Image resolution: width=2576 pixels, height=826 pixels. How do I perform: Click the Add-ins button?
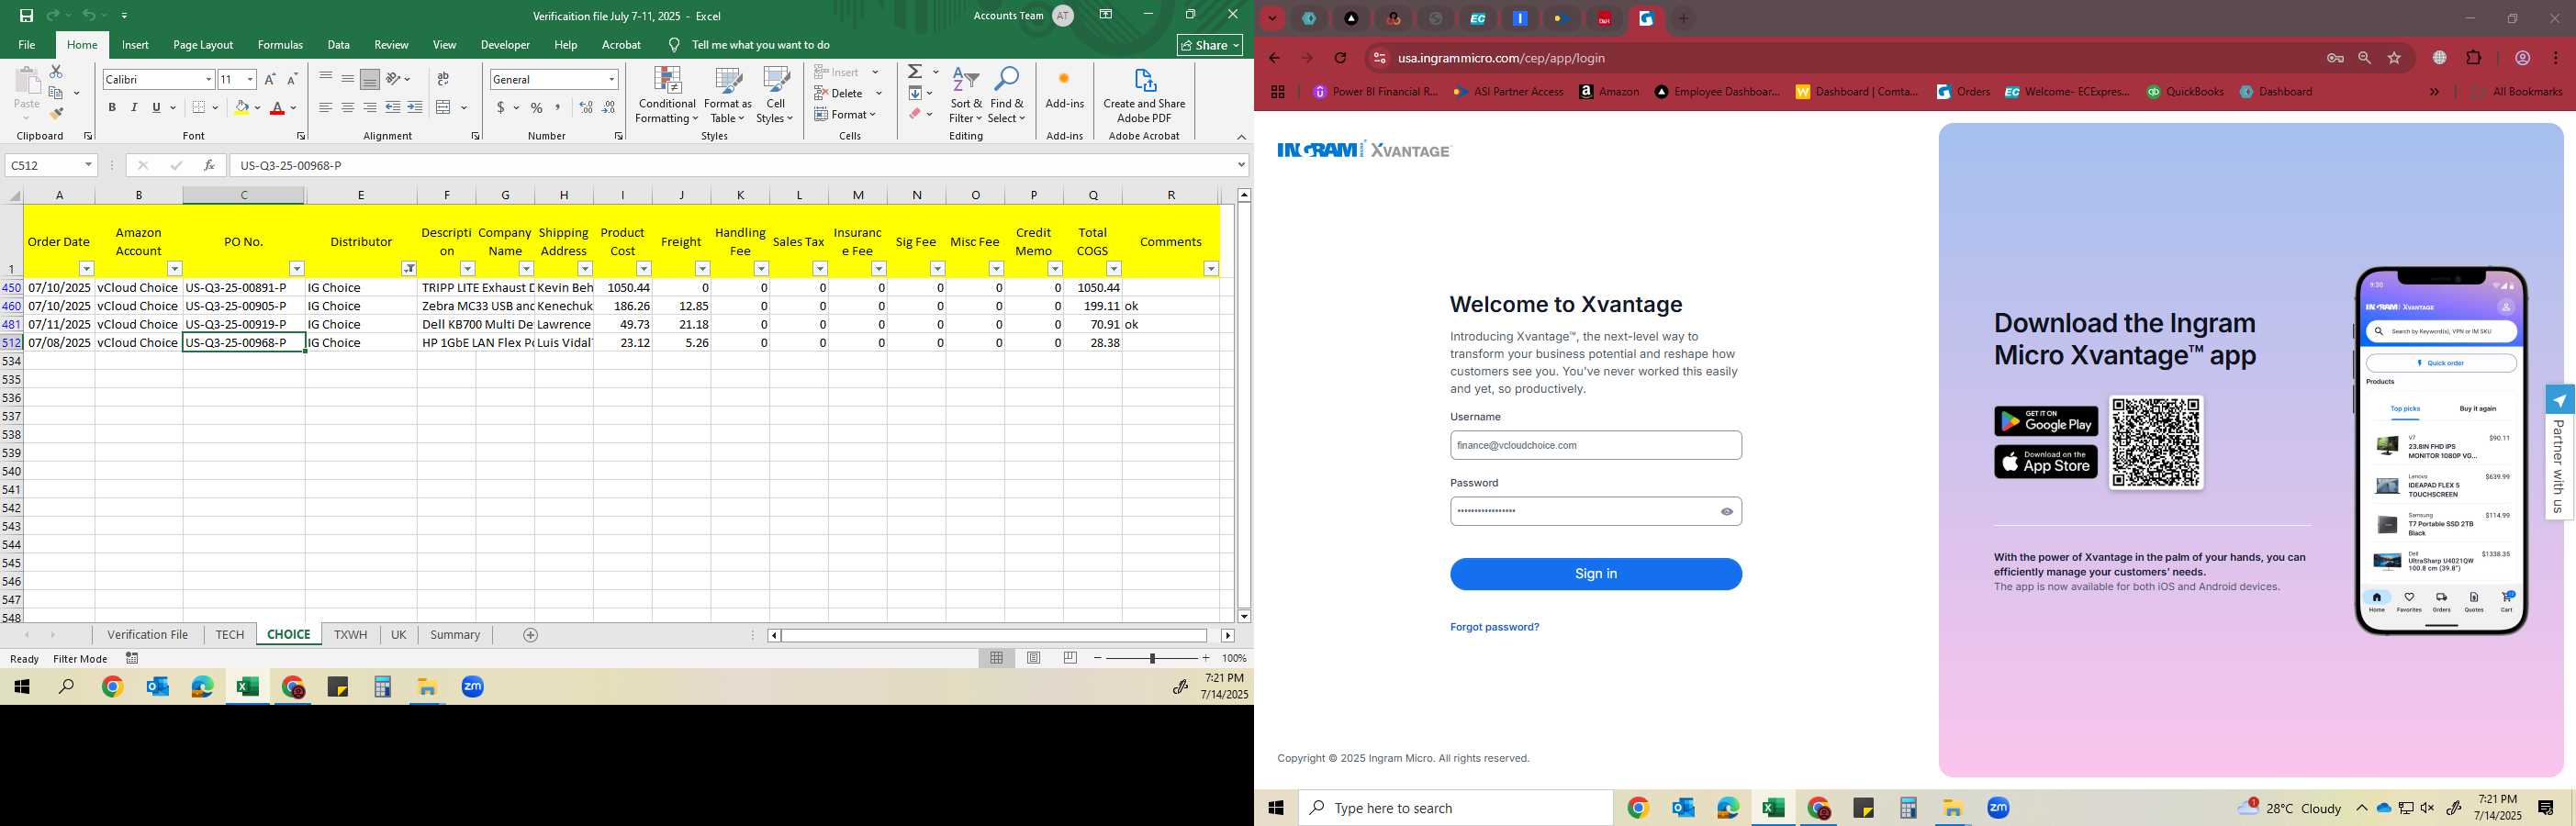[1065, 89]
